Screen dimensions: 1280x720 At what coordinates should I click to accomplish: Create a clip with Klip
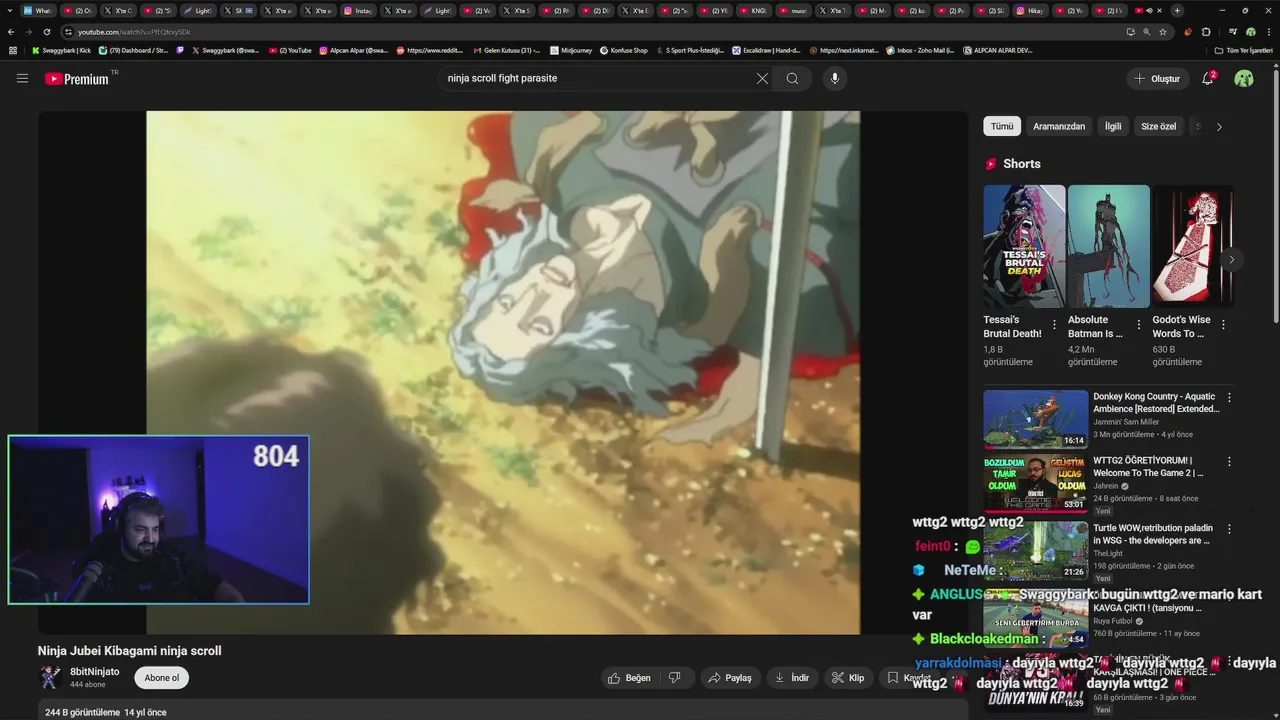848,678
